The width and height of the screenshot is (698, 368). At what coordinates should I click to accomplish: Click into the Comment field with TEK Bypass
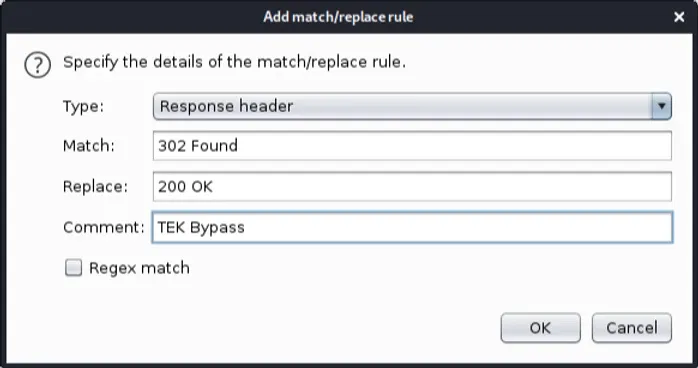[x=412, y=227]
